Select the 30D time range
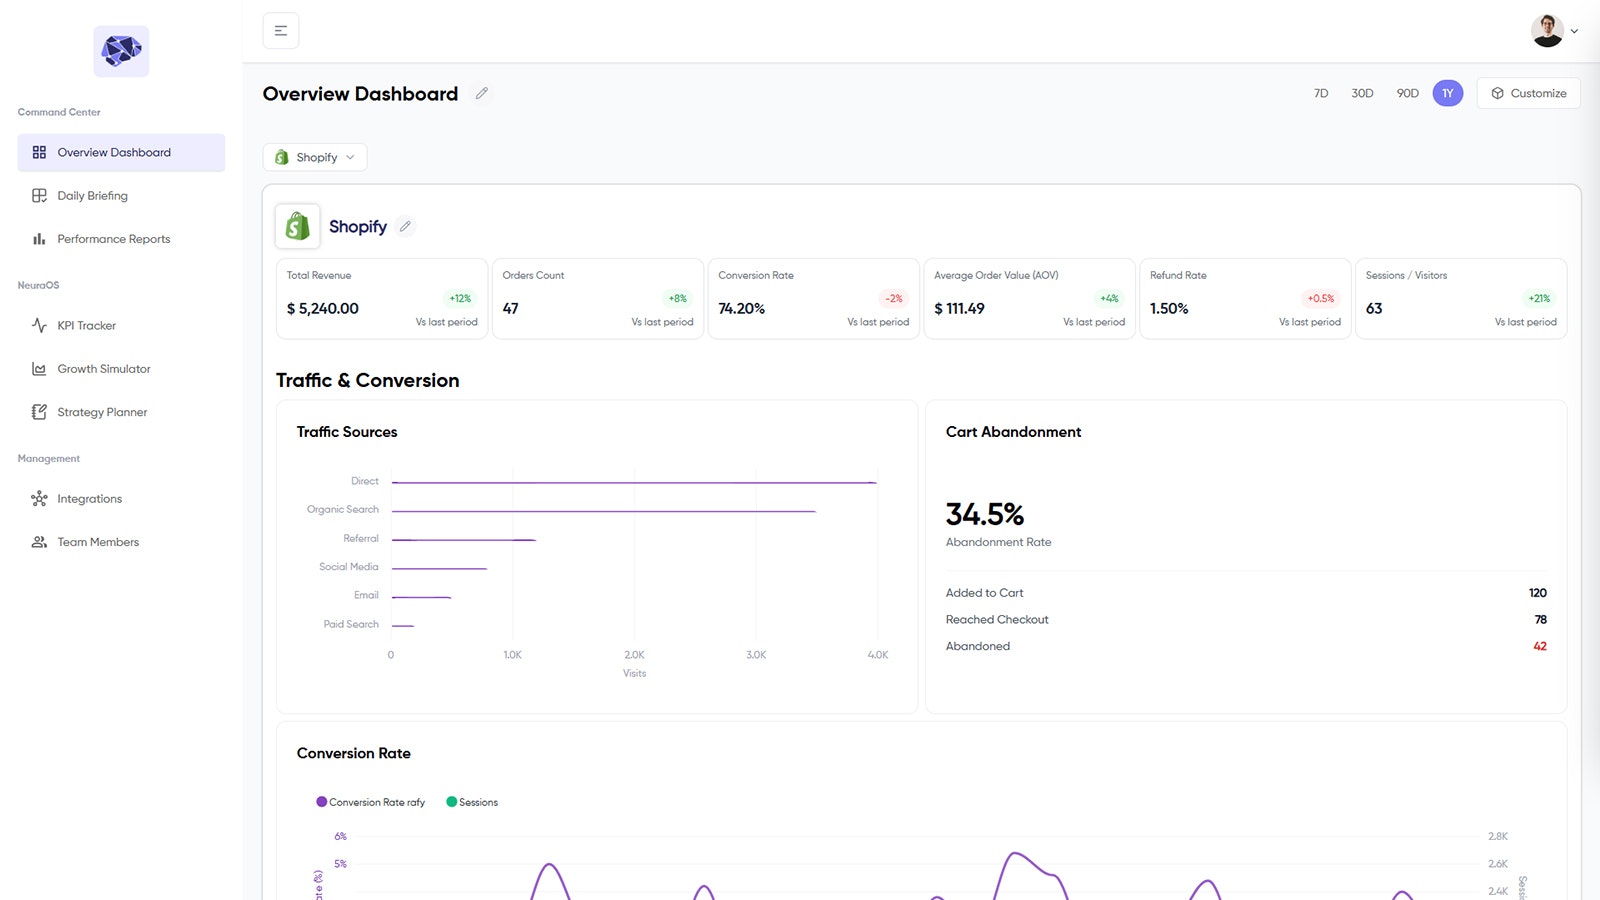Image resolution: width=1600 pixels, height=900 pixels. 1362,93
